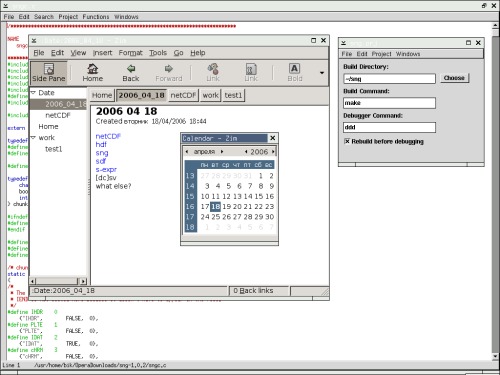
Task: Select test1 in the side pane tree
Action: coord(54,149)
